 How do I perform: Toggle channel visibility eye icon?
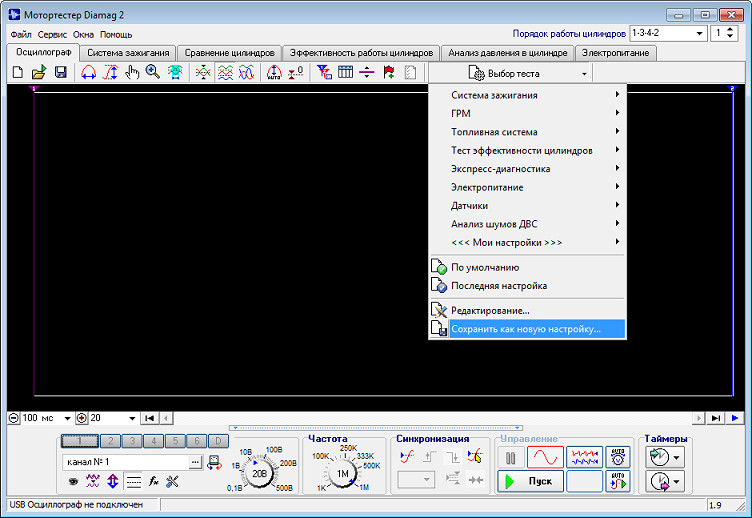point(73,481)
